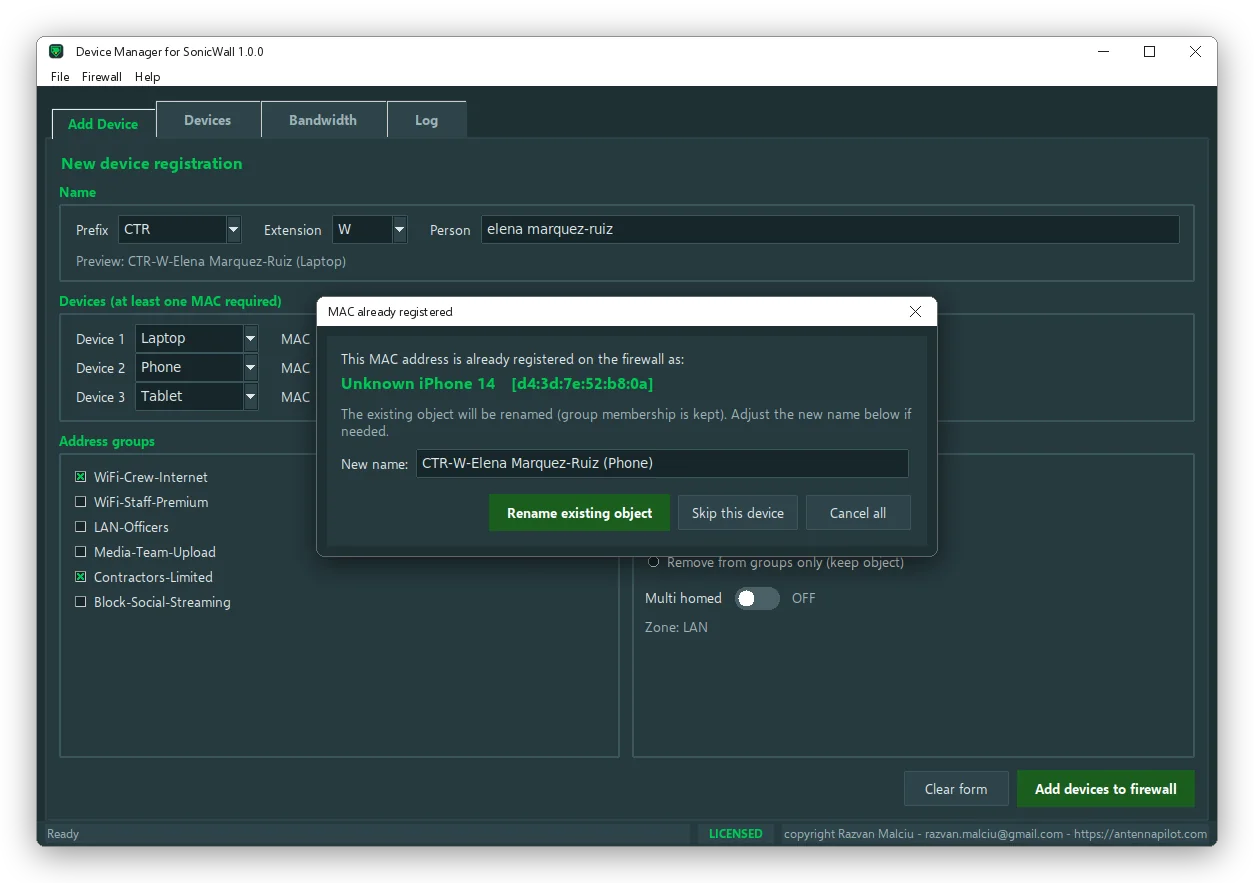Toggle the Multi homed switch

[757, 598]
